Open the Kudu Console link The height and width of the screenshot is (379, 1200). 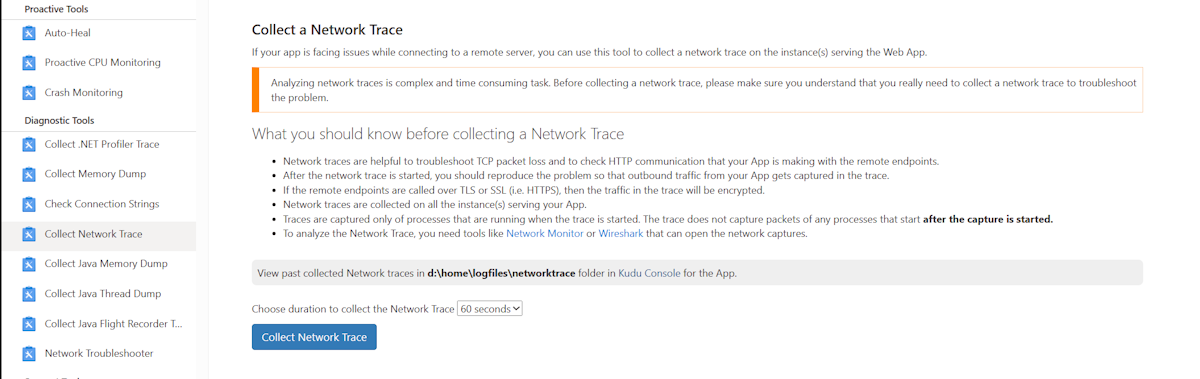click(x=649, y=272)
